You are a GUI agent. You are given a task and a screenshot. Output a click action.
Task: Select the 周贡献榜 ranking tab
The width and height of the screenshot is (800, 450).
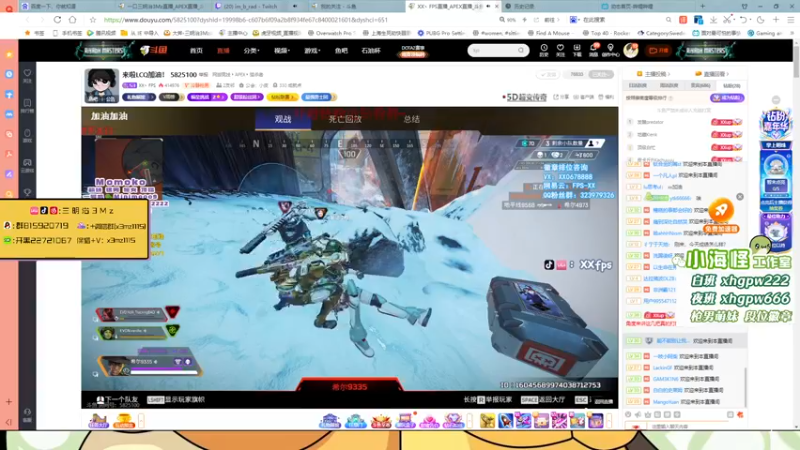(x=669, y=86)
